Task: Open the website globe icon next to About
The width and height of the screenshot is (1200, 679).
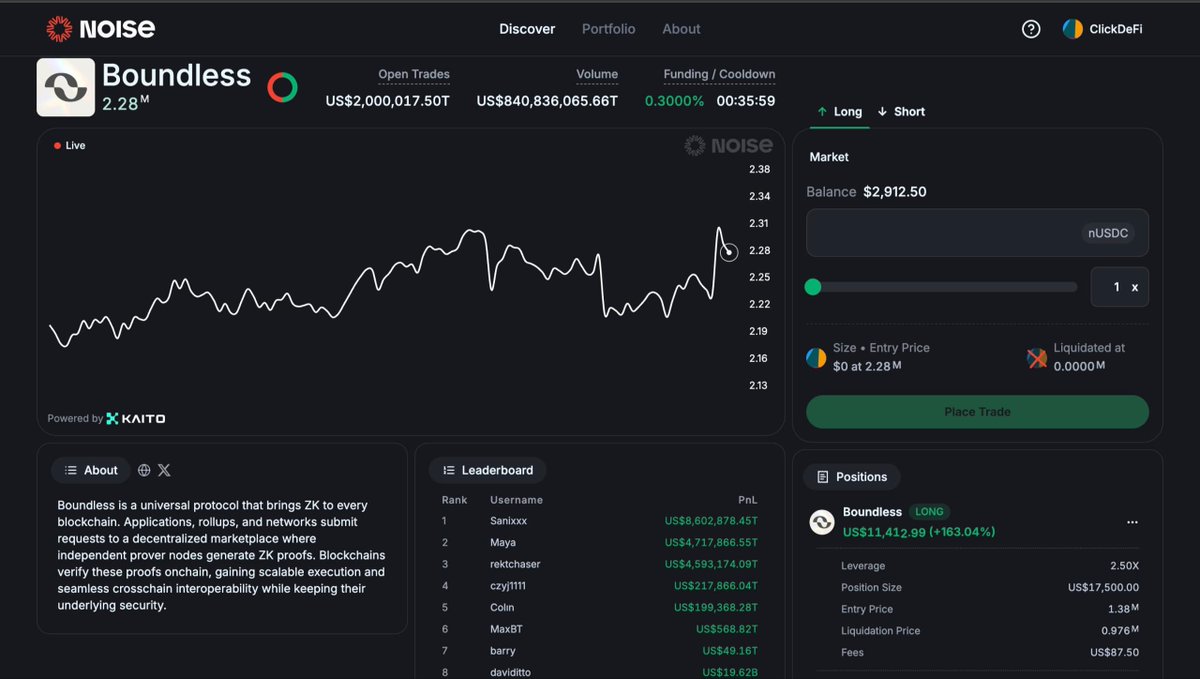Action: [144, 470]
